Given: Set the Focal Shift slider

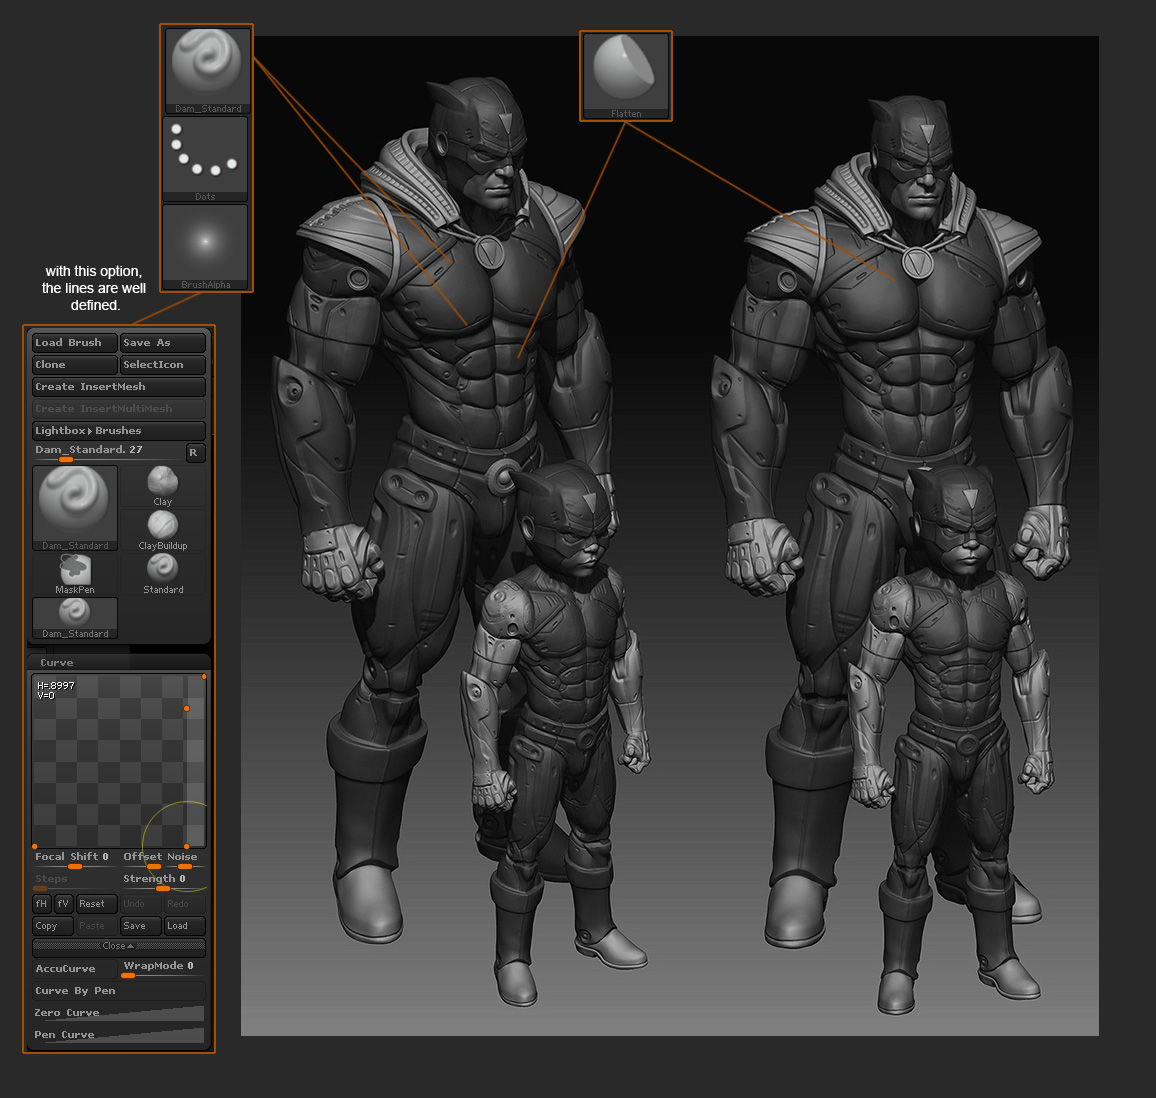Looking at the screenshot, I should point(74,859).
